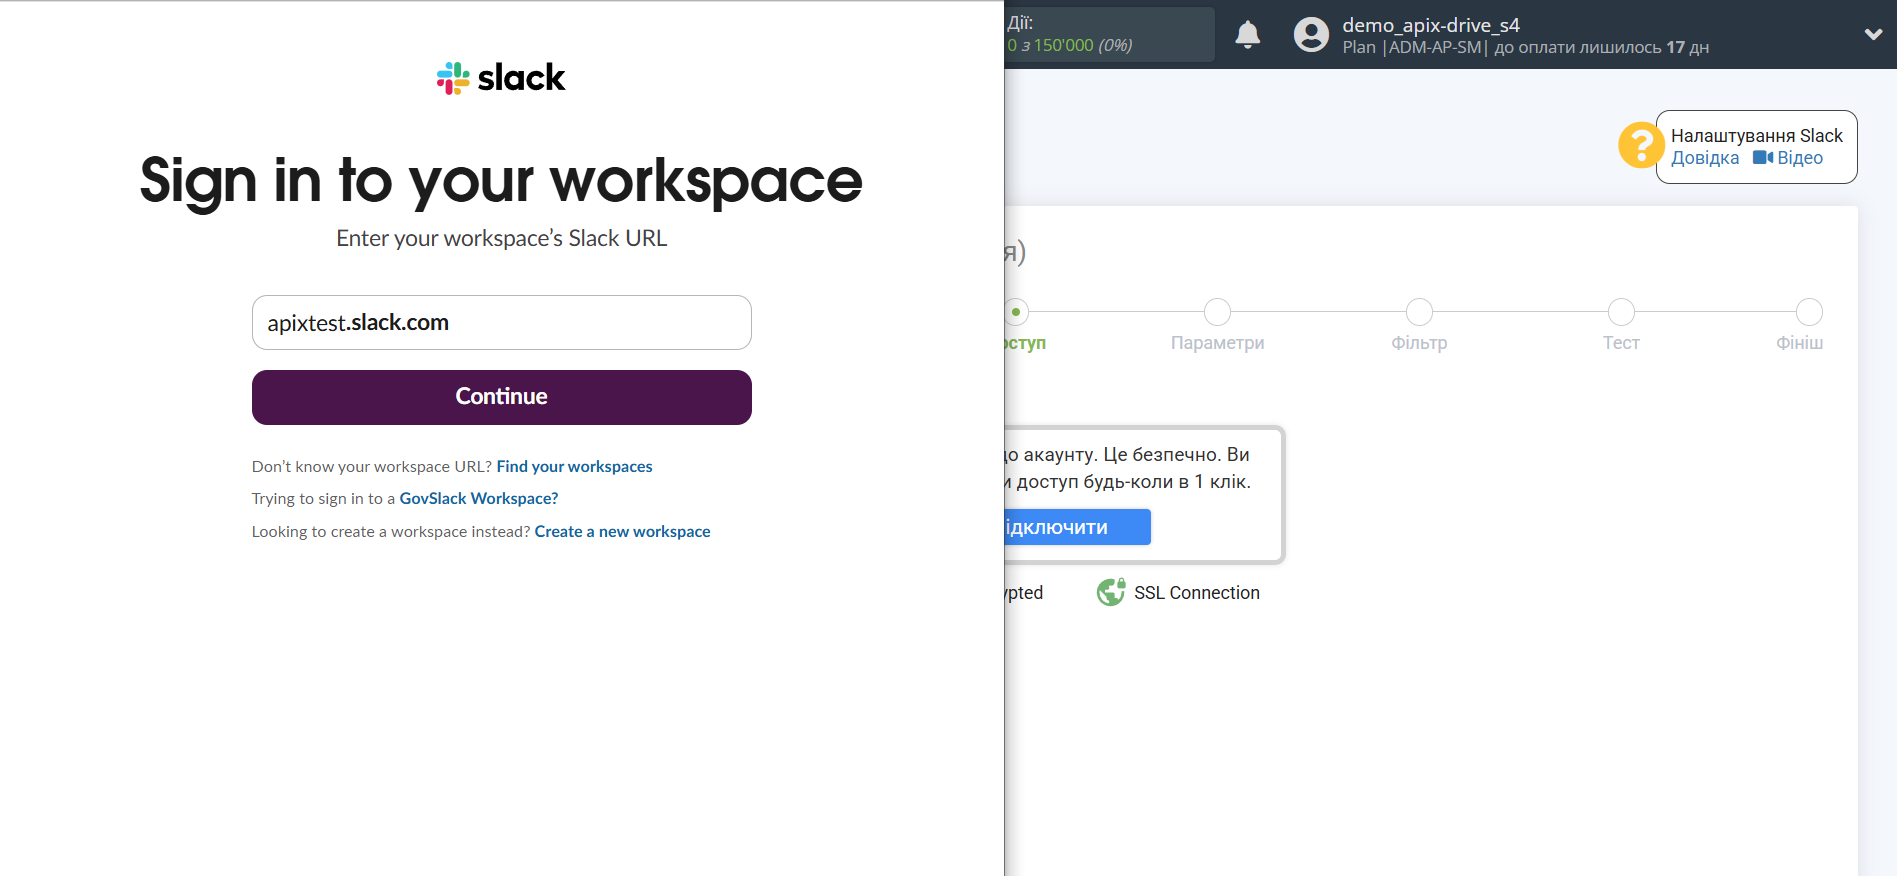The image size is (1897, 876).
Task: Click the demo_apix-drive_s4 account name
Action: [x=1431, y=25]
